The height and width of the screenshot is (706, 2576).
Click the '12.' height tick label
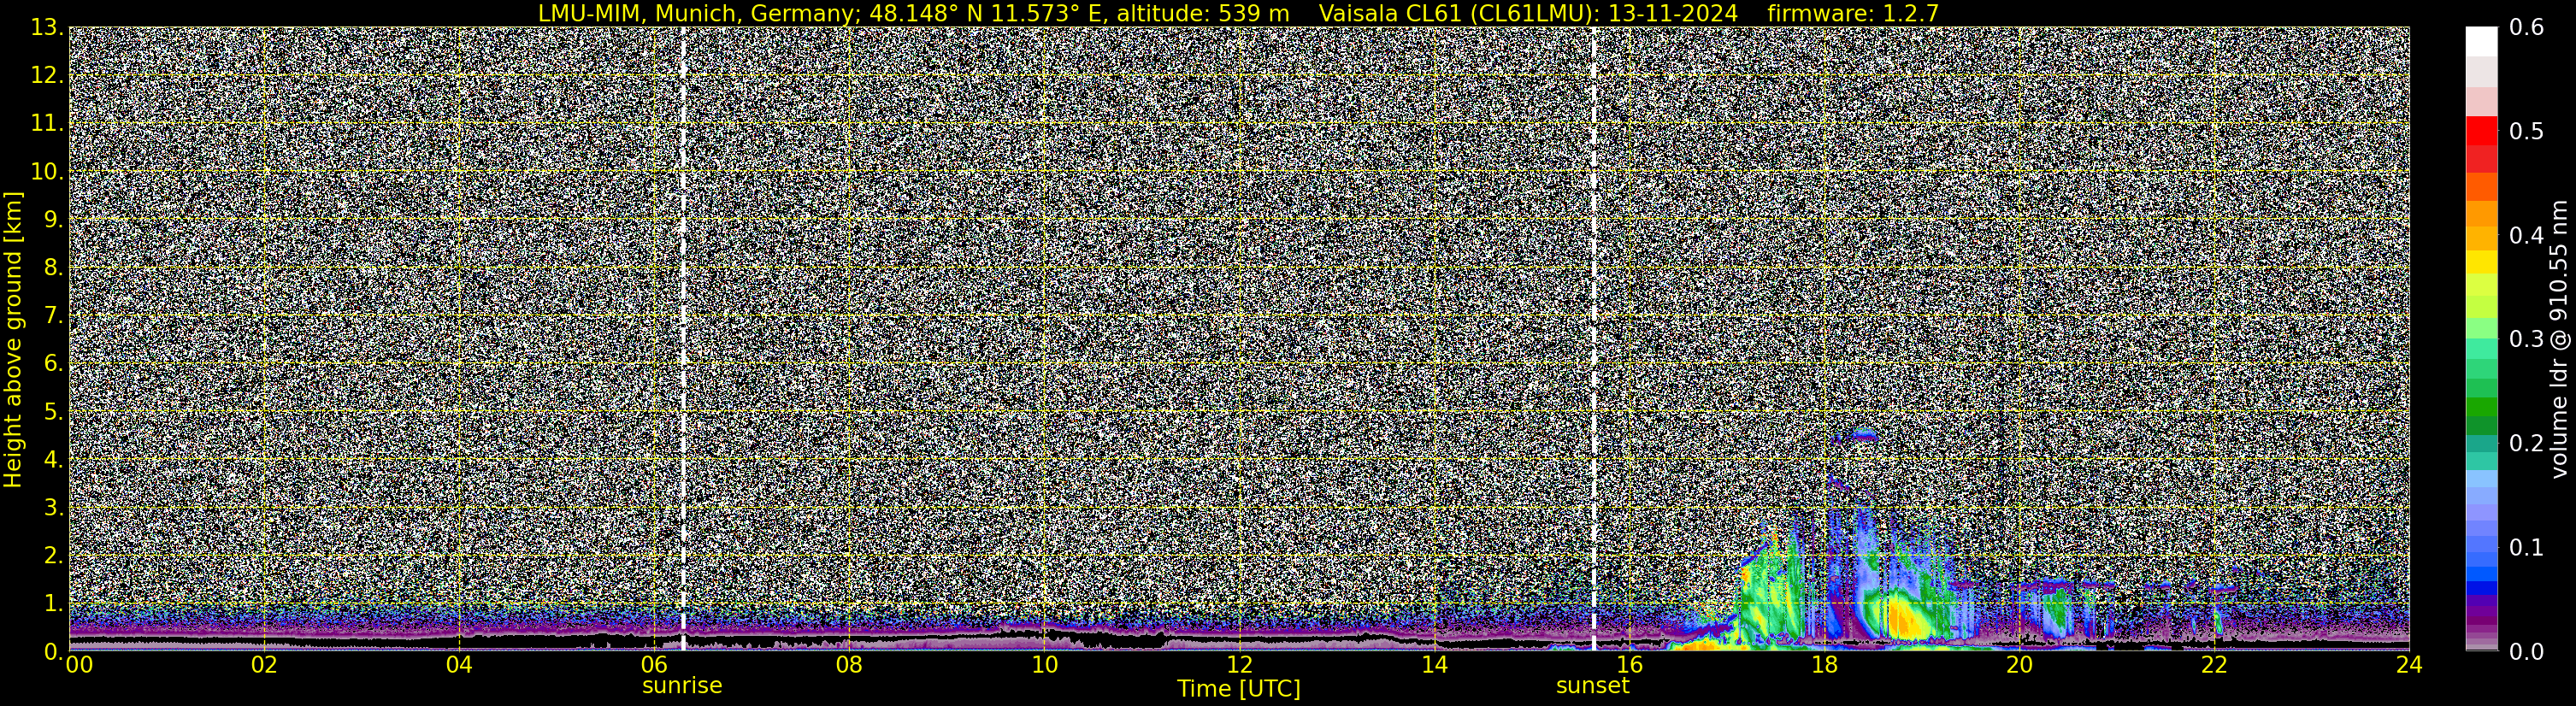pyautogui.click(x=47, y=76)
